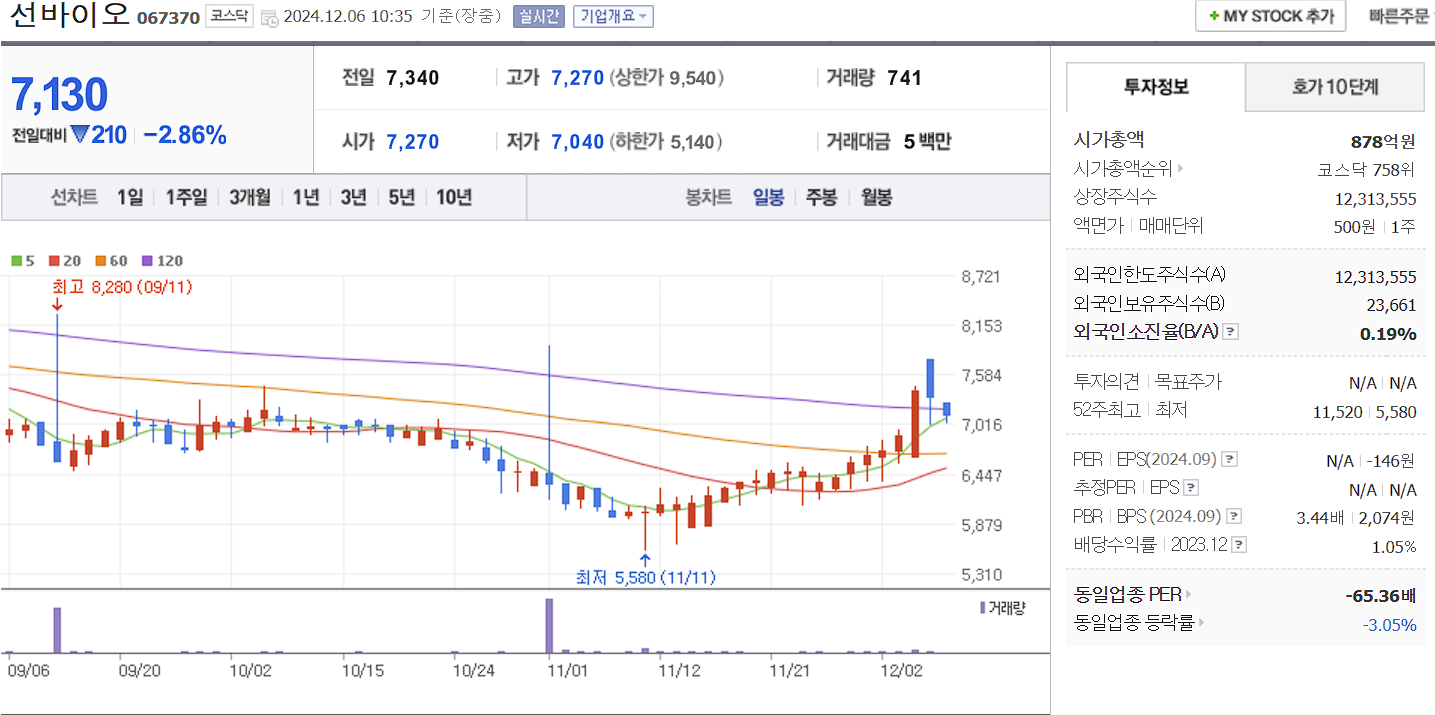Screen dimensions: 1435x715
Task: Click the green 5-day moving average legend
Action: click(22, 261)
